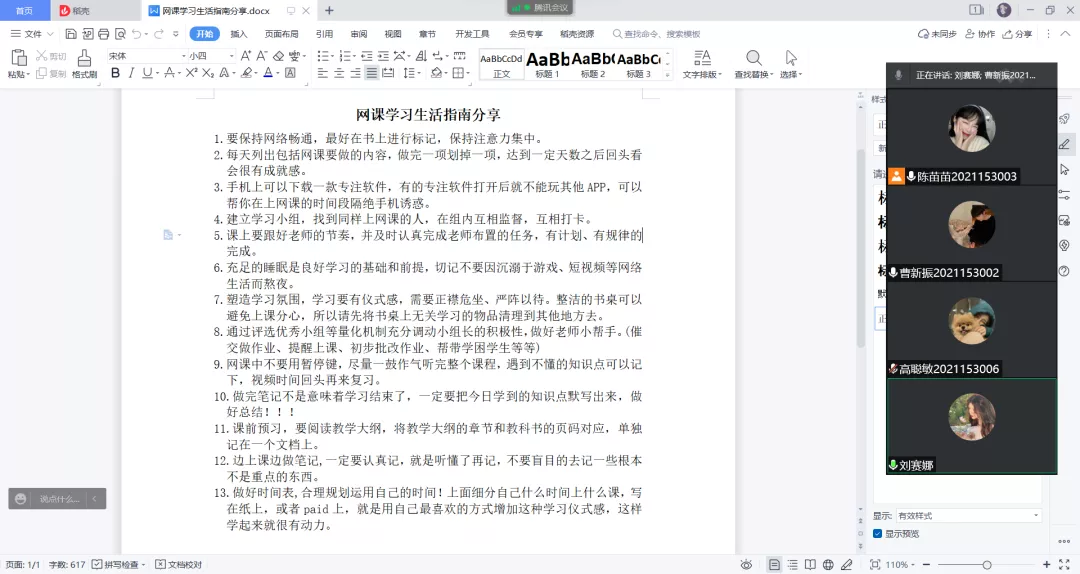The height and width of the screenshot is (574, 1080).
Task: Toggle document proofreading (文档校对)
Action: pos(179,565)
